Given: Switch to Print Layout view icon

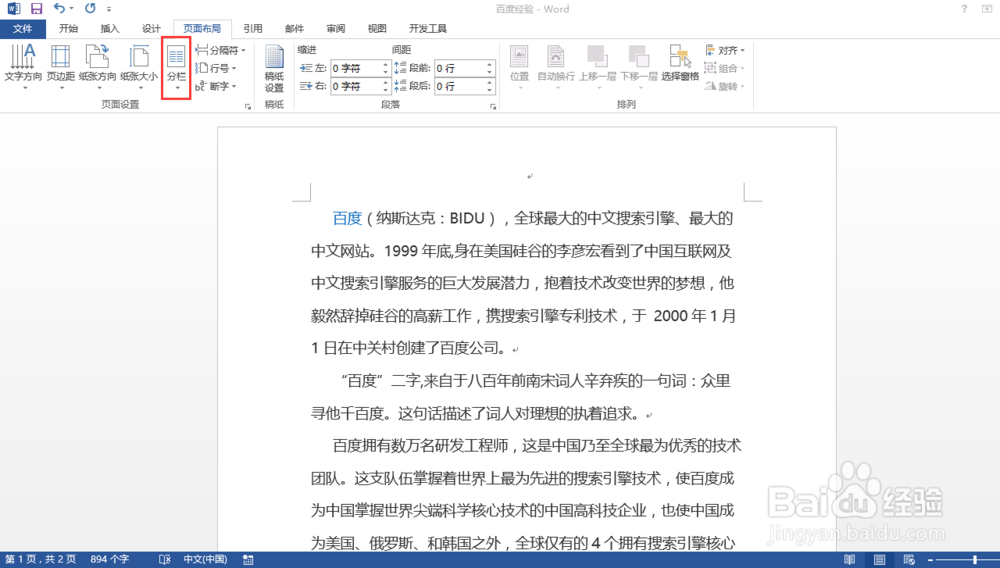Looking at the screenshot, I should click(x=879, y=560).
